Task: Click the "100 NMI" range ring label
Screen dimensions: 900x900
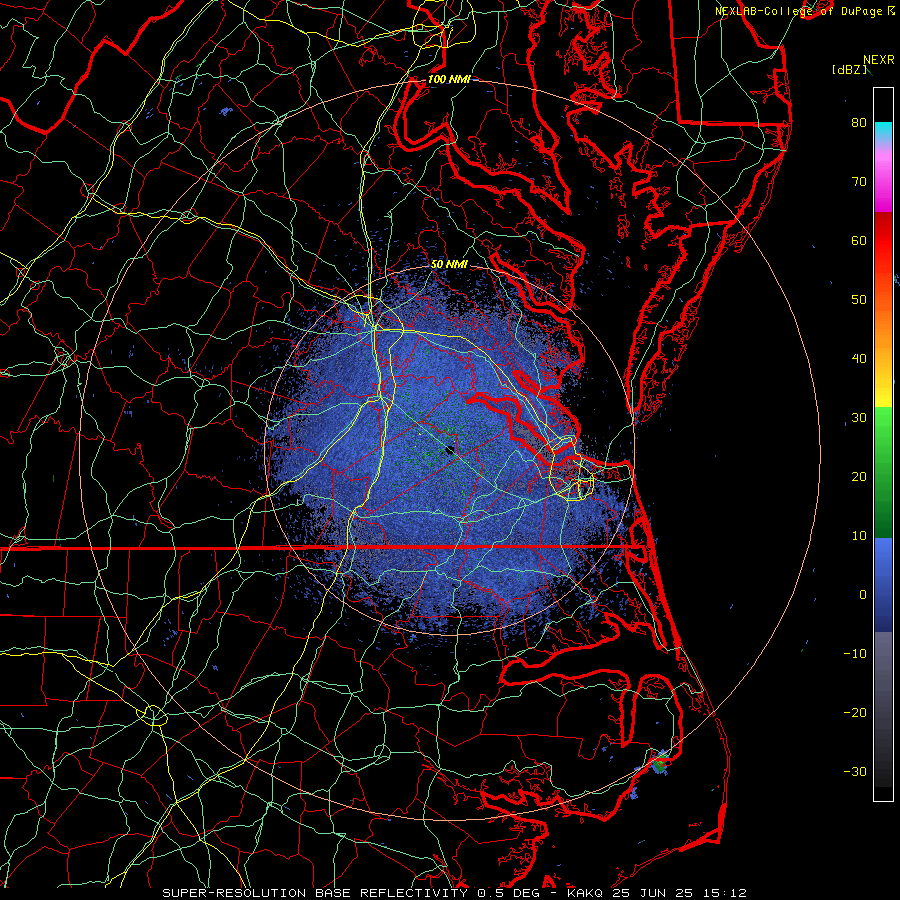Action: tap(449, 79)
